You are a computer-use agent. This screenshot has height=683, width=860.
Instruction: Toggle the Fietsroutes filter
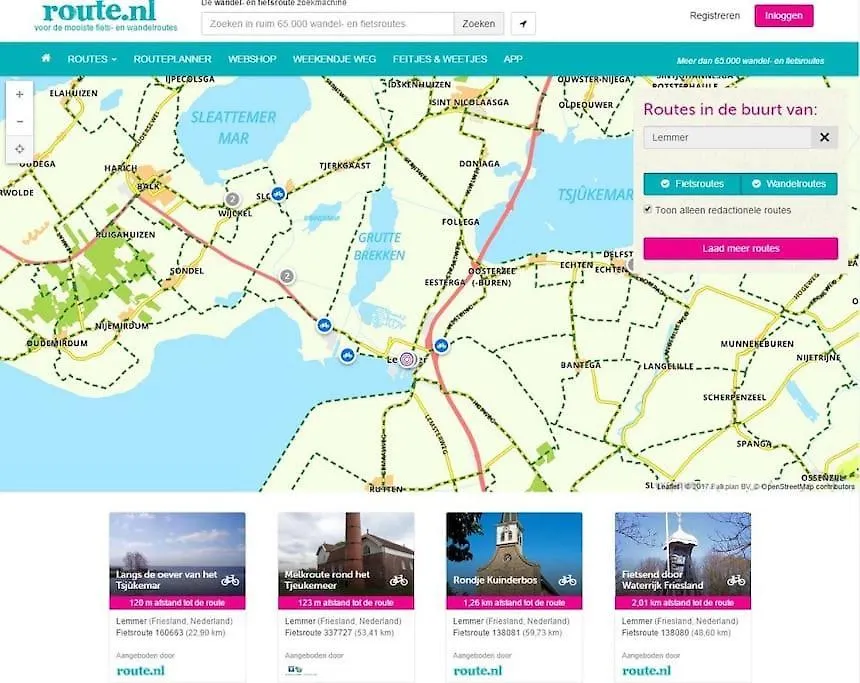[692, 184]
